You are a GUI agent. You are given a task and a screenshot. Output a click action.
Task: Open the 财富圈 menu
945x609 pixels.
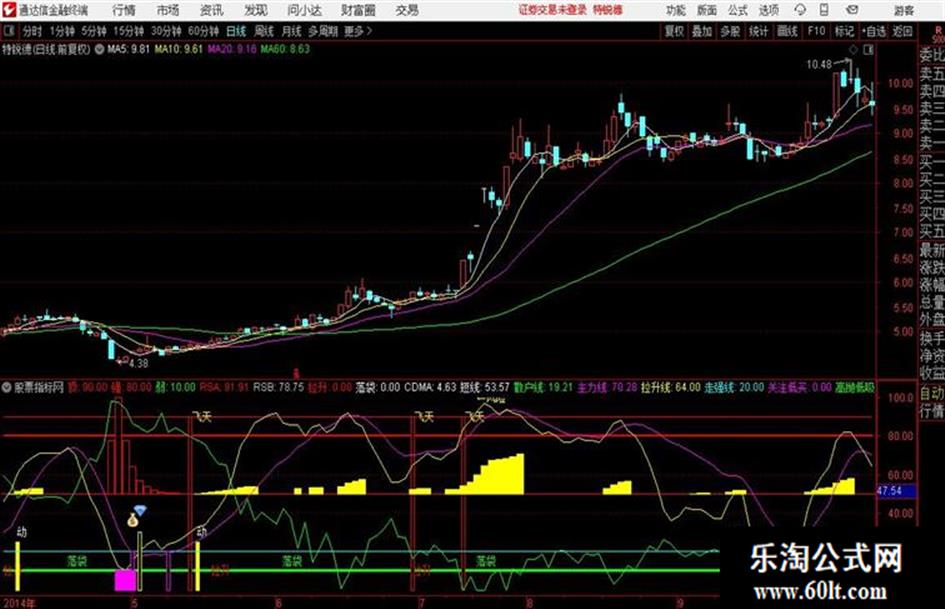click(x=358, y=10)
